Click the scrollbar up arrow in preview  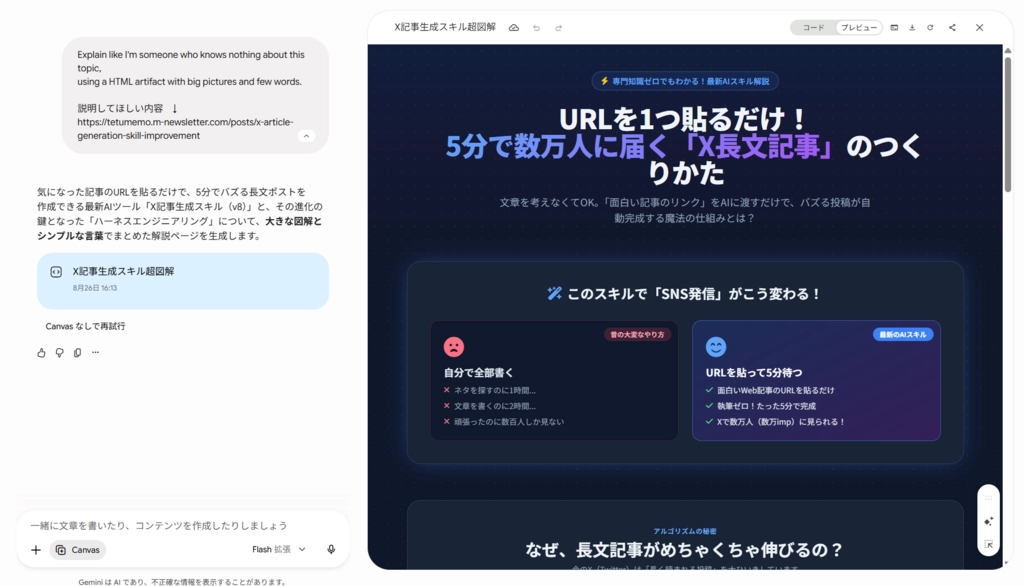(x=1008, y=50)
